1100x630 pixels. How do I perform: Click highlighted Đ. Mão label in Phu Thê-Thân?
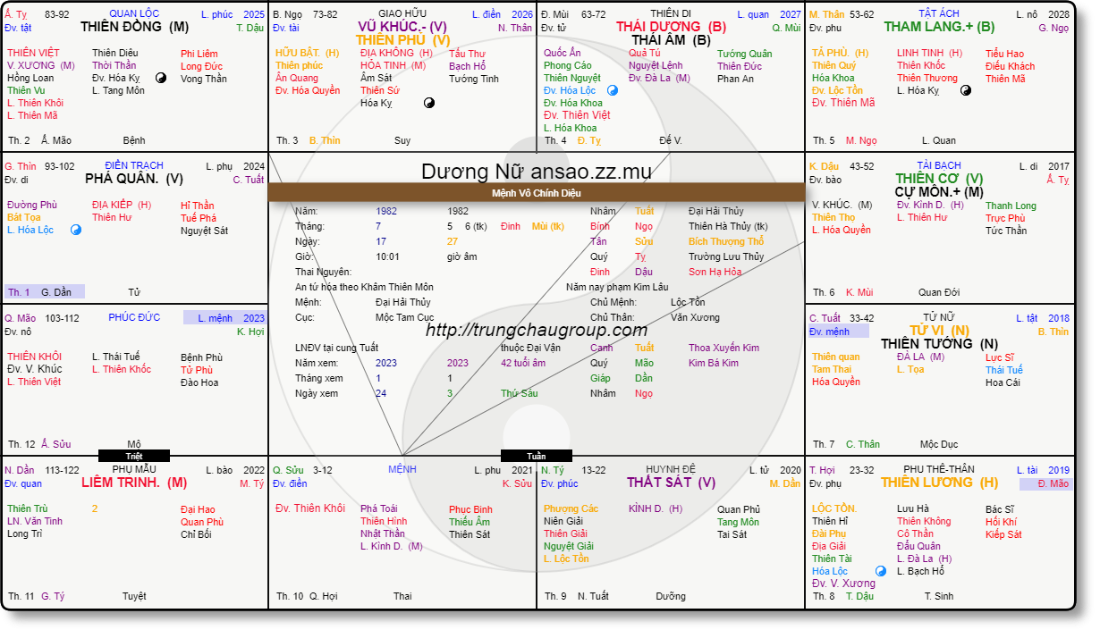click(1046, 484)
